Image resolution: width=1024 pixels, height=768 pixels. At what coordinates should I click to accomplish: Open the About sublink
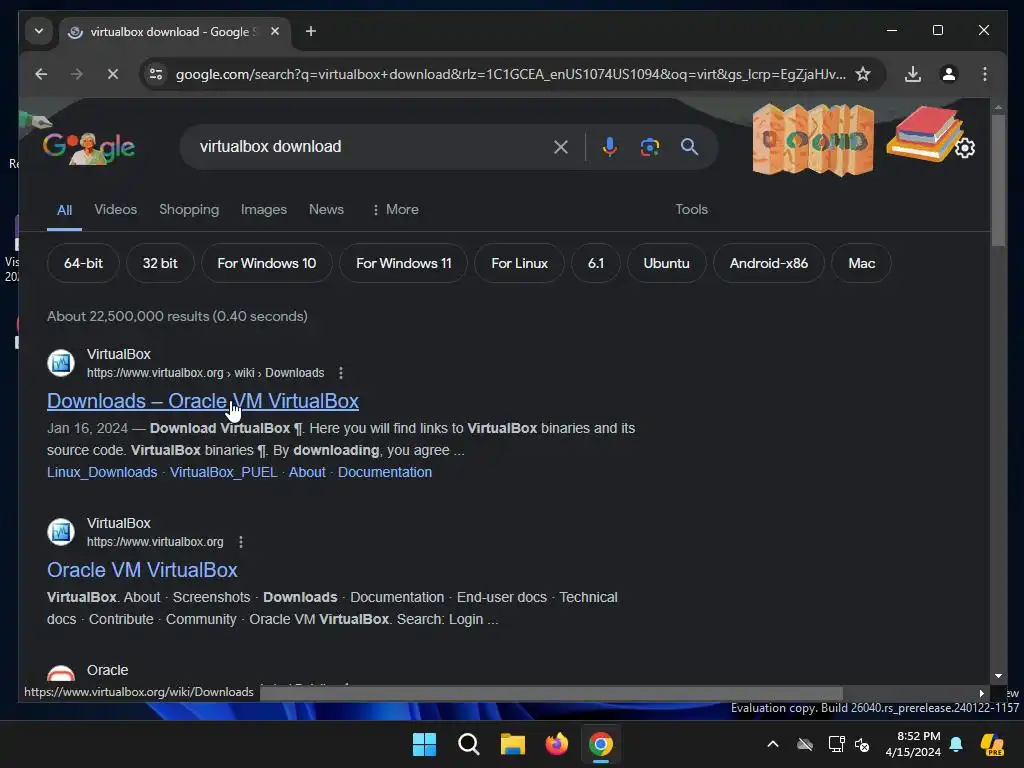[307, 472]
